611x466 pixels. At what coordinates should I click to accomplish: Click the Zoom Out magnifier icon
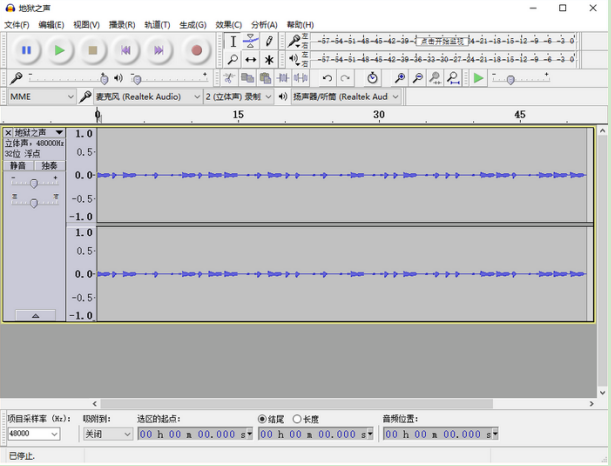pyautogui.click(x=417, y=78)
